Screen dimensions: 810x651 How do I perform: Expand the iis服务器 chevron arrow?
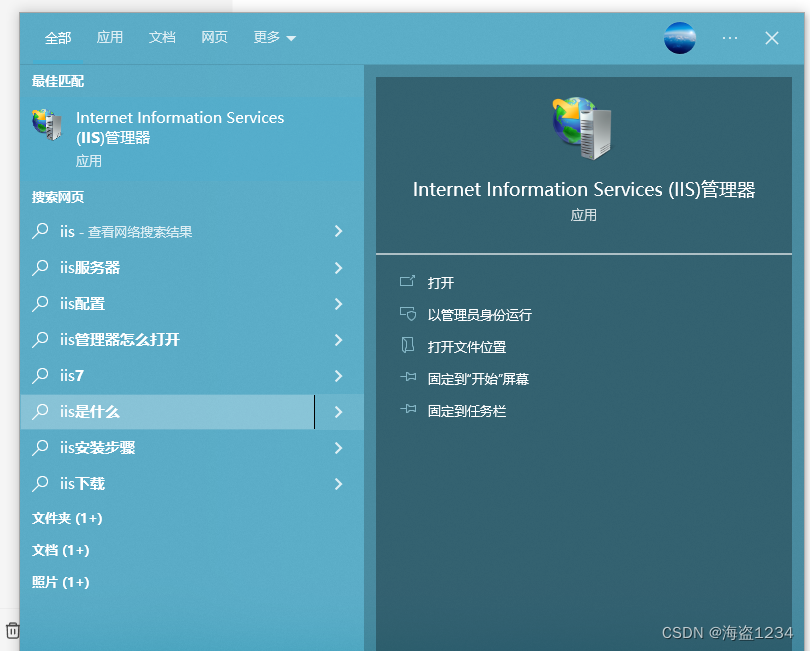[x=338, y=268]
